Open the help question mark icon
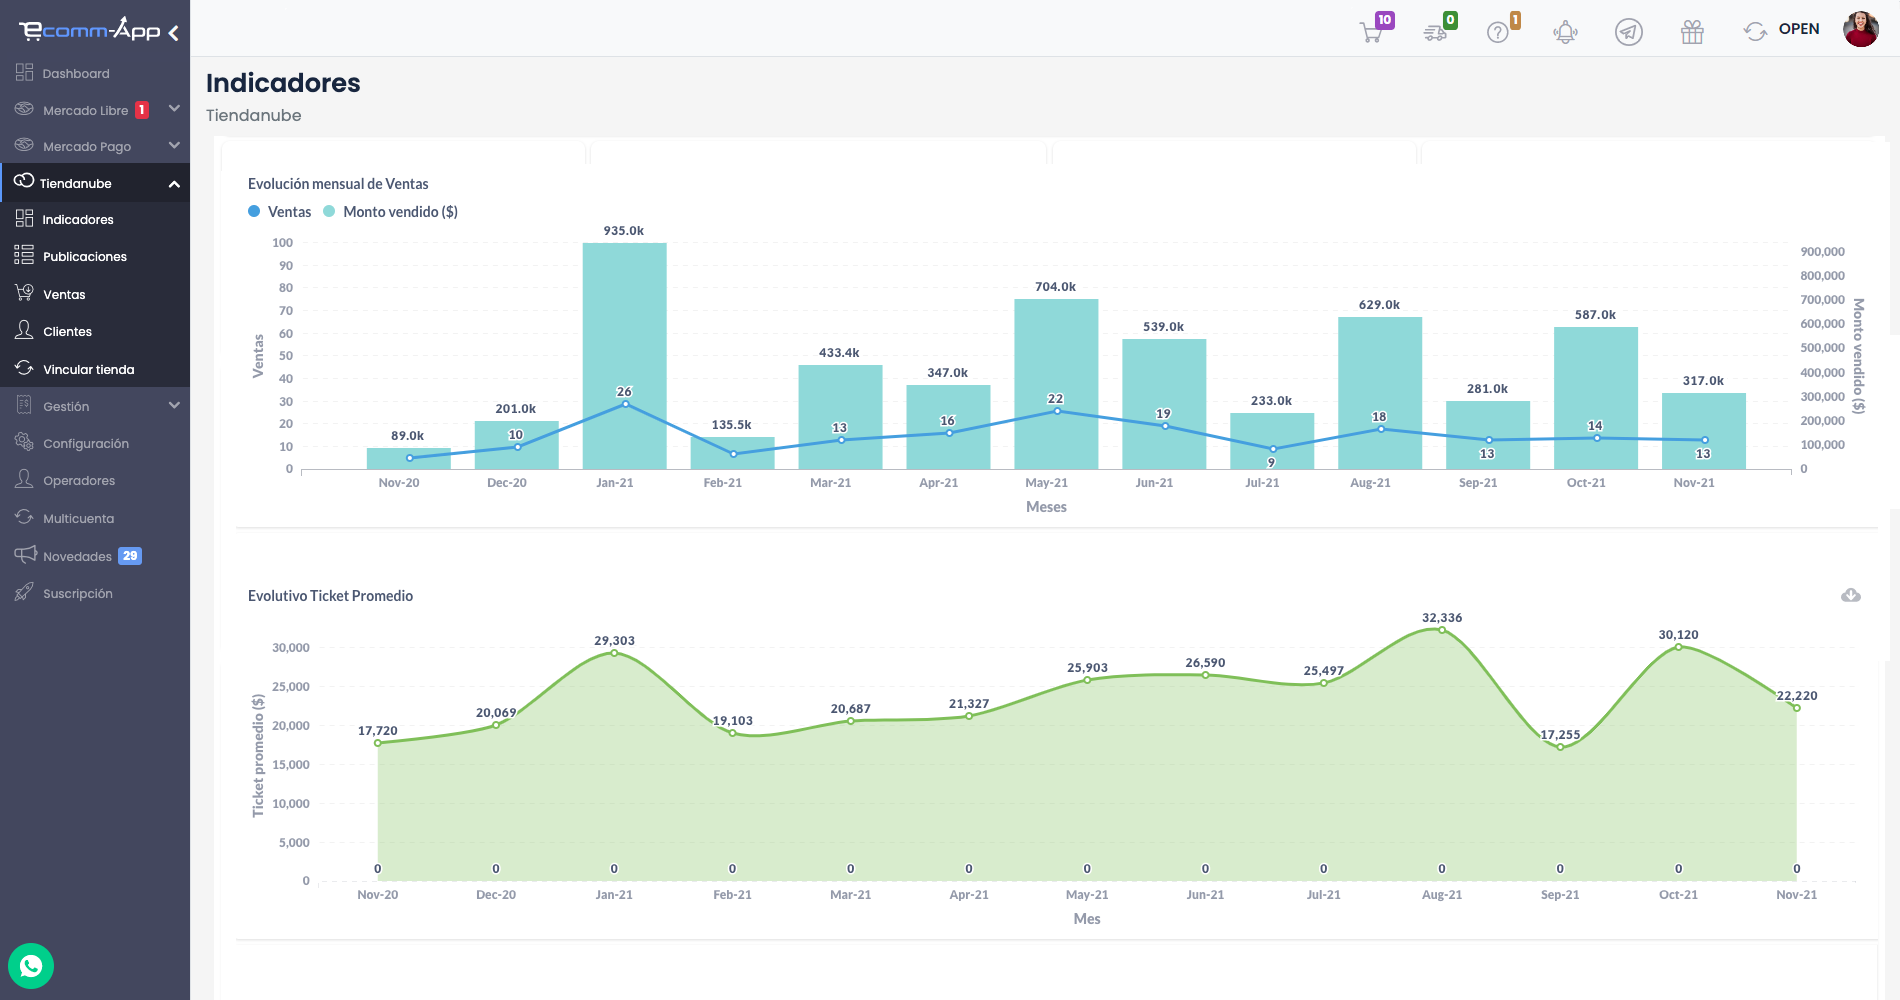This screenshot has width=1900, height=1000. click(x=1498, y=32)
